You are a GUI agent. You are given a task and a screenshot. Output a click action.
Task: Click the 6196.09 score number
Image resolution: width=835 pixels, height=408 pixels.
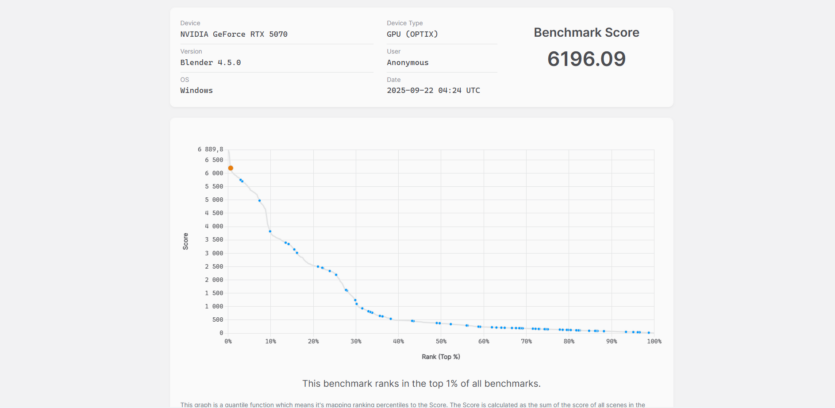(586, 59)
